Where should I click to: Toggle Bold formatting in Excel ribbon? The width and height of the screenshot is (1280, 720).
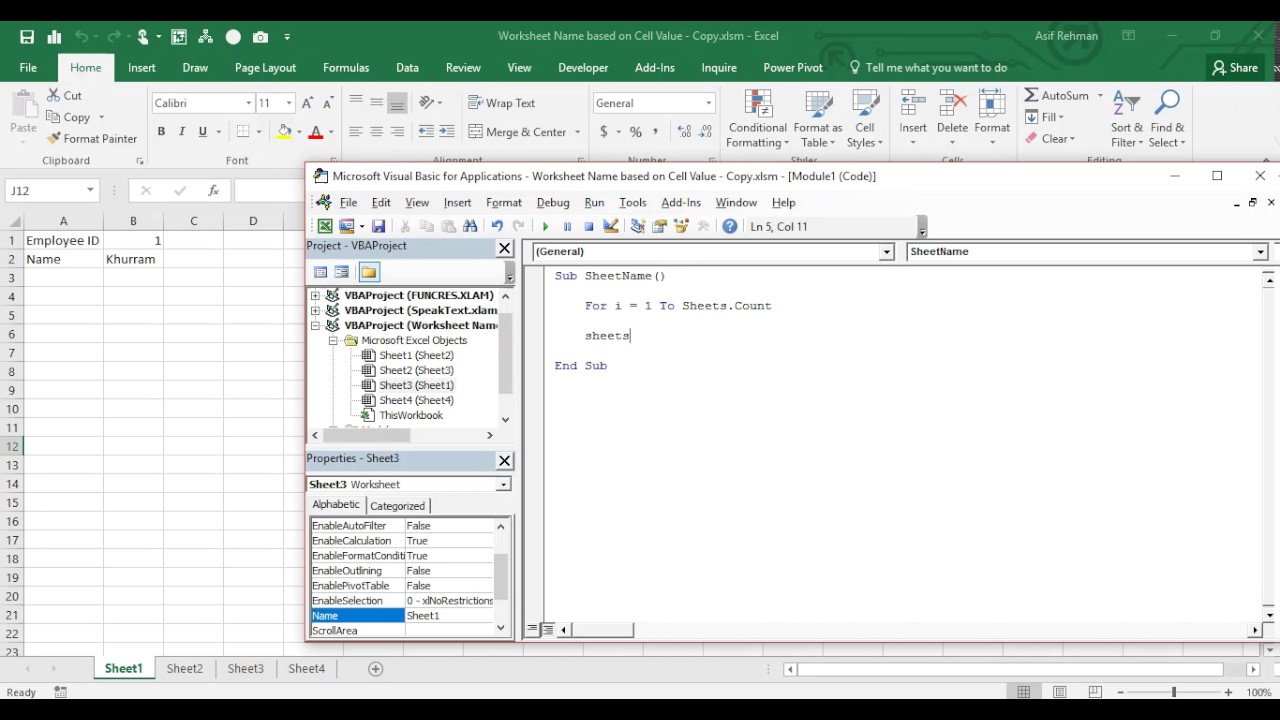pyautogui.click(x=161, y=132)
